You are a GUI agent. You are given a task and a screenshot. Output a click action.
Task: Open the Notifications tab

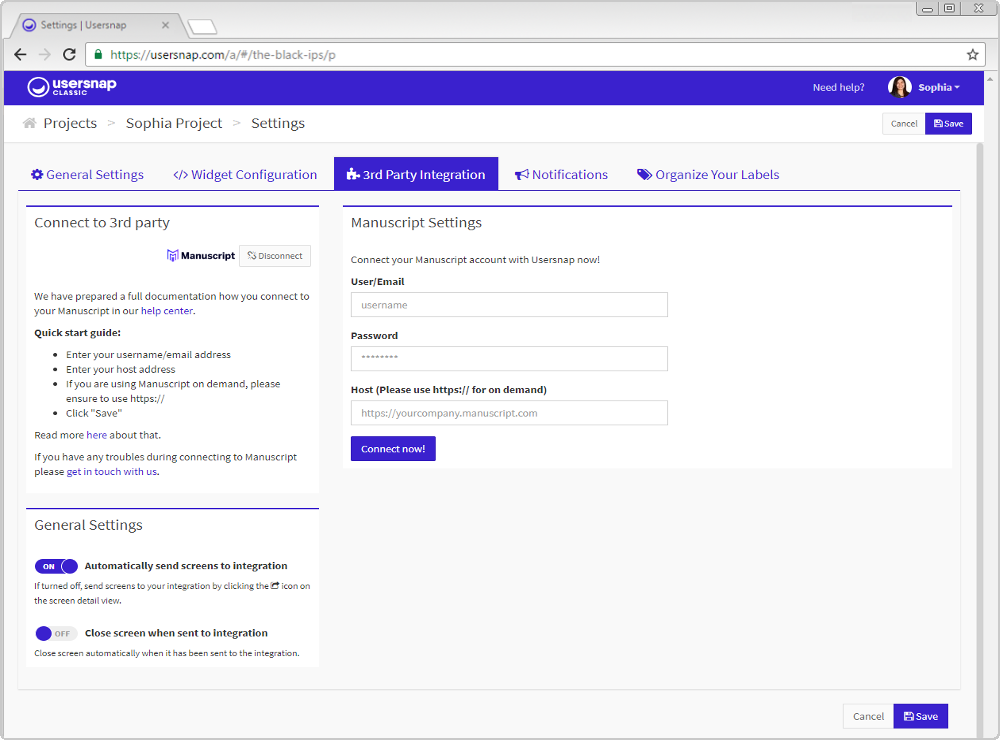[561, 175]
